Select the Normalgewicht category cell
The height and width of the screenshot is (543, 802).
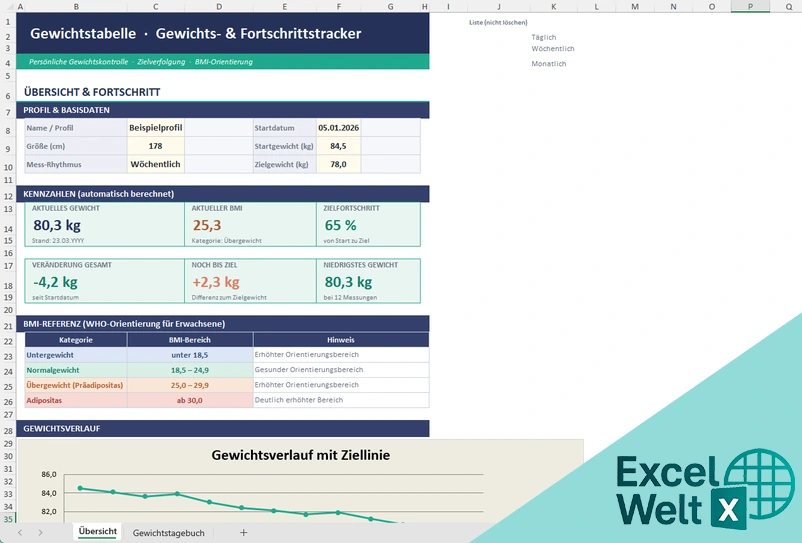pos(76,370)
